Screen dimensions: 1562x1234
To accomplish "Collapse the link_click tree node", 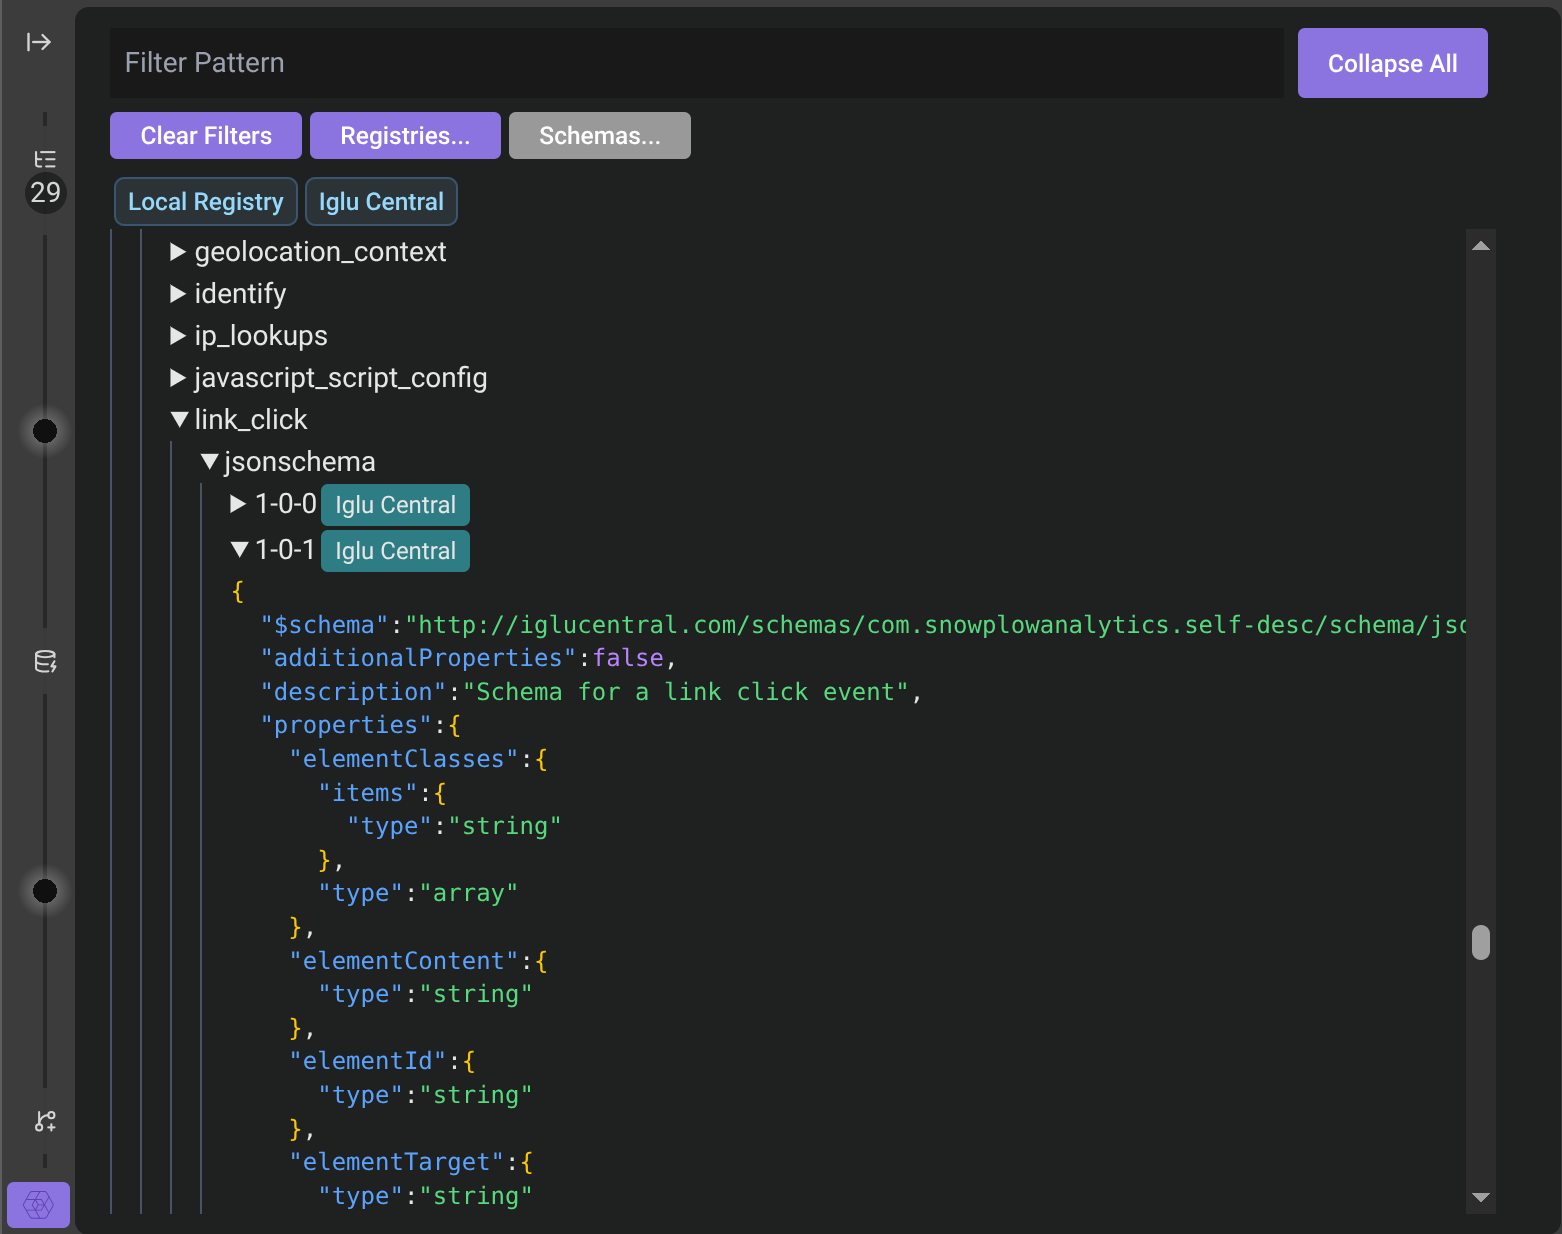I will click(179, 420).
